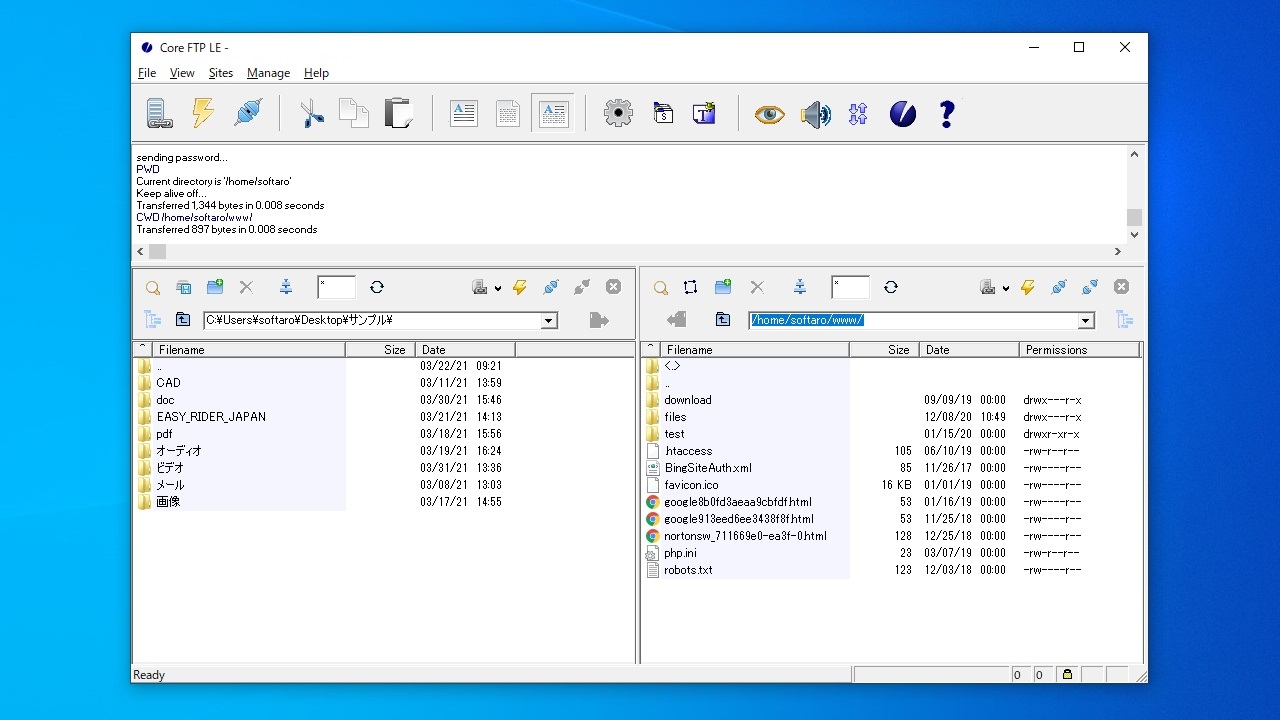
Task: Click the reconnect plug icon in main toolbar
Action: tap(247, 114)
